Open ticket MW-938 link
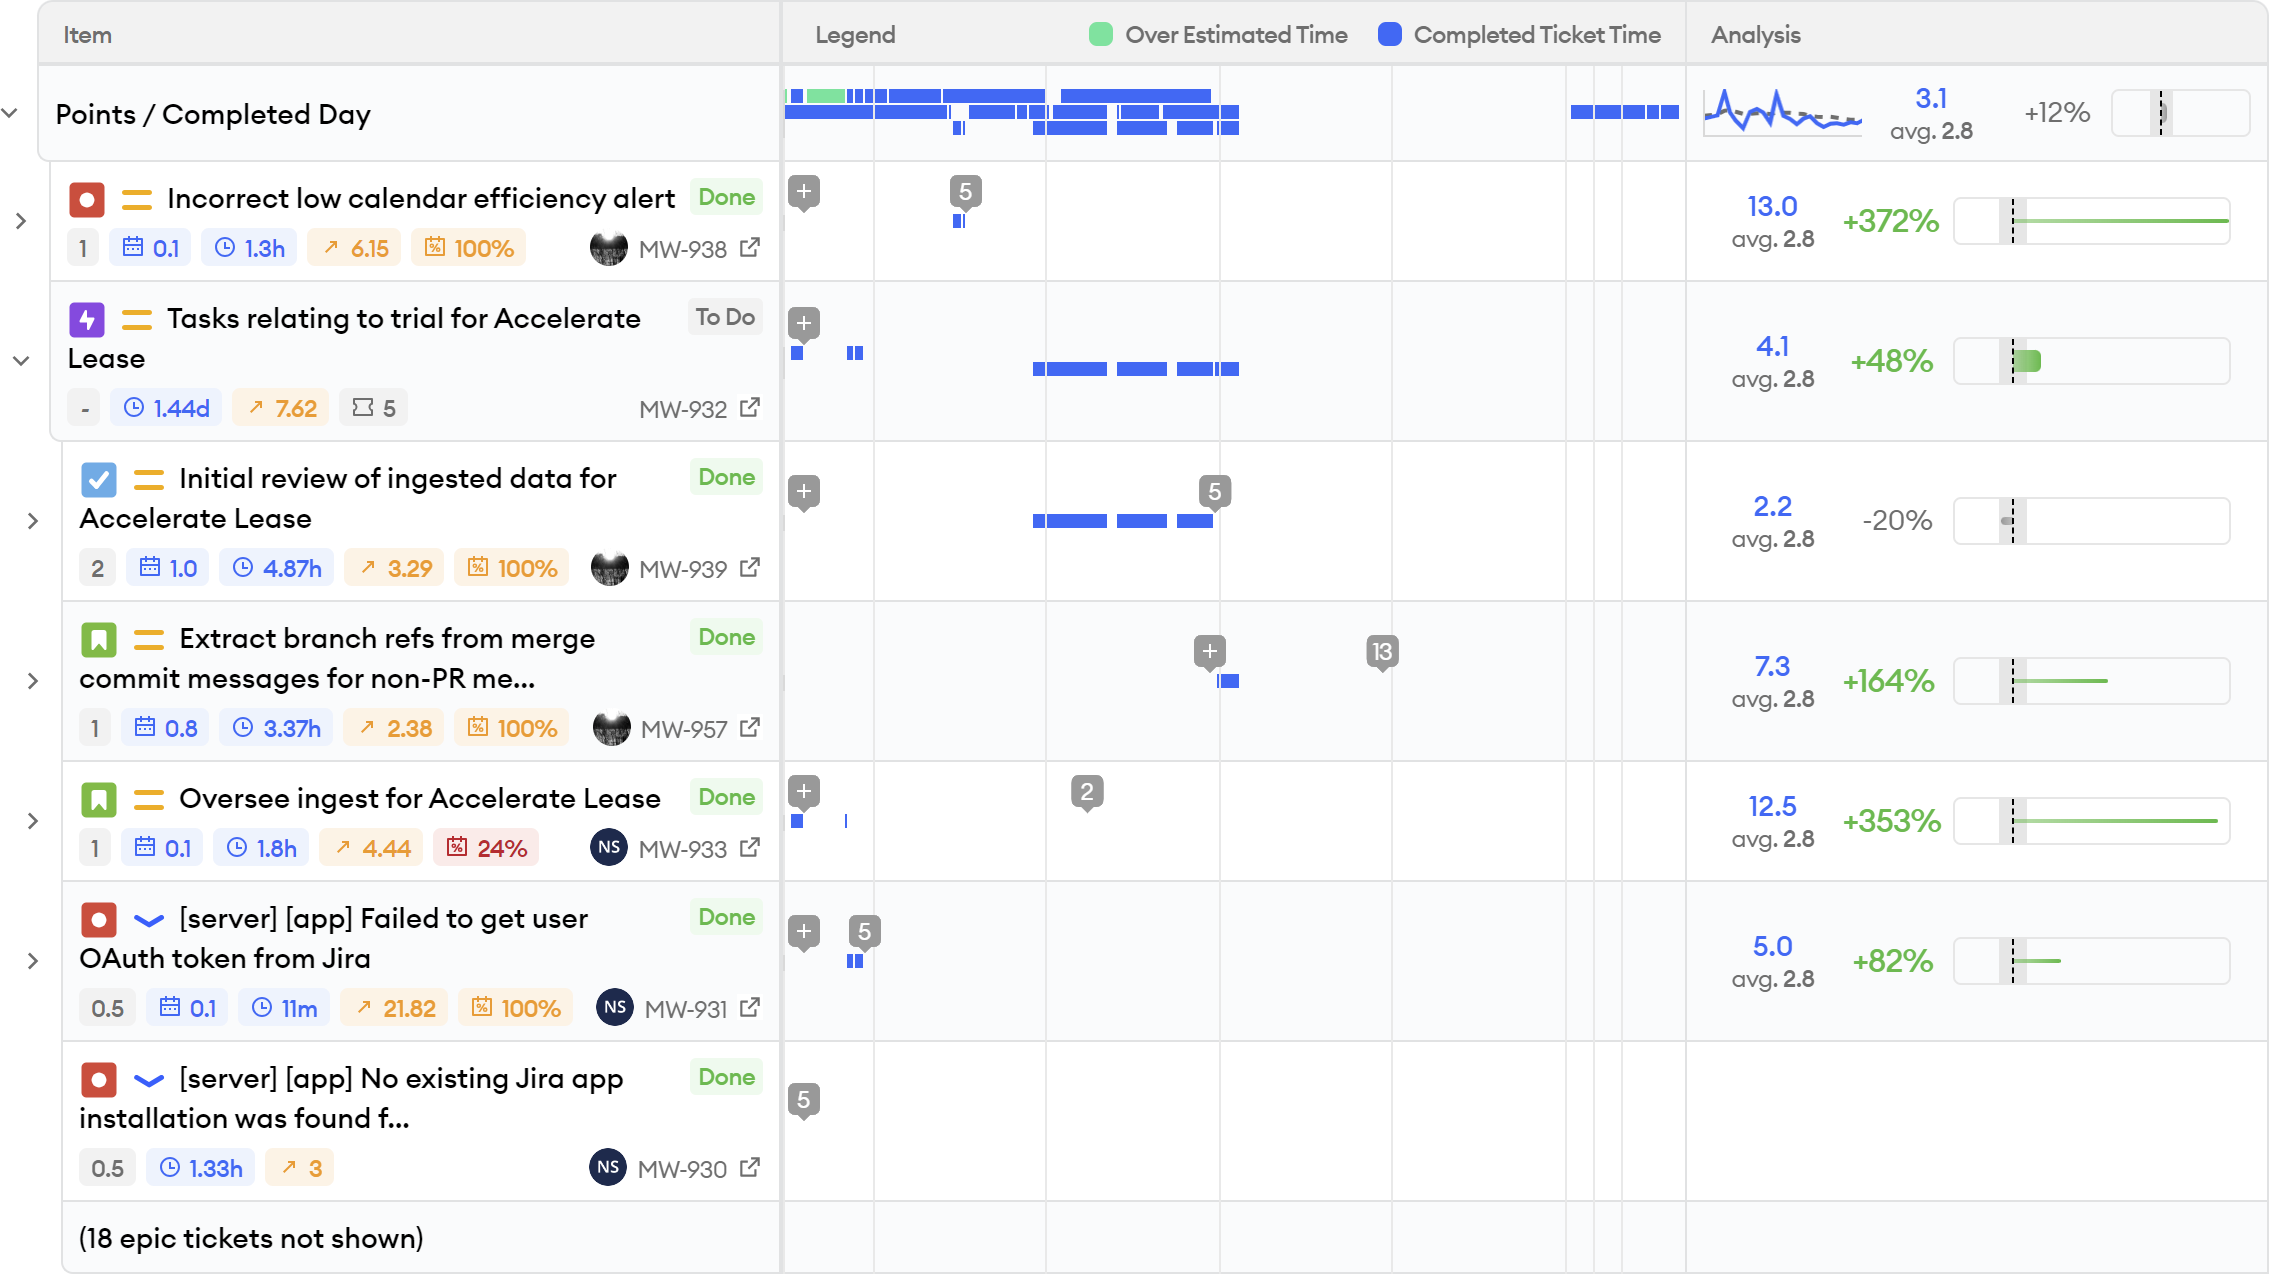The width and height of the screenshot is (2269, 1274). point(682,249)
